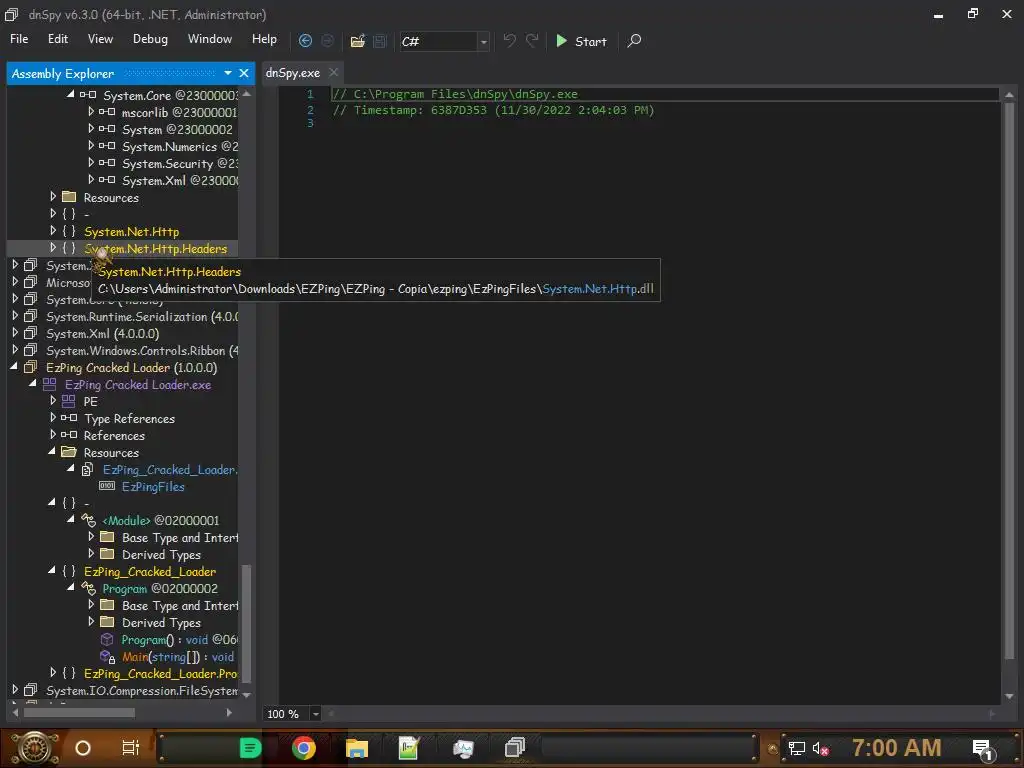Click the Undo toolbar icon
Screen dimensions: 1024x768
click(x=509, y=41)
